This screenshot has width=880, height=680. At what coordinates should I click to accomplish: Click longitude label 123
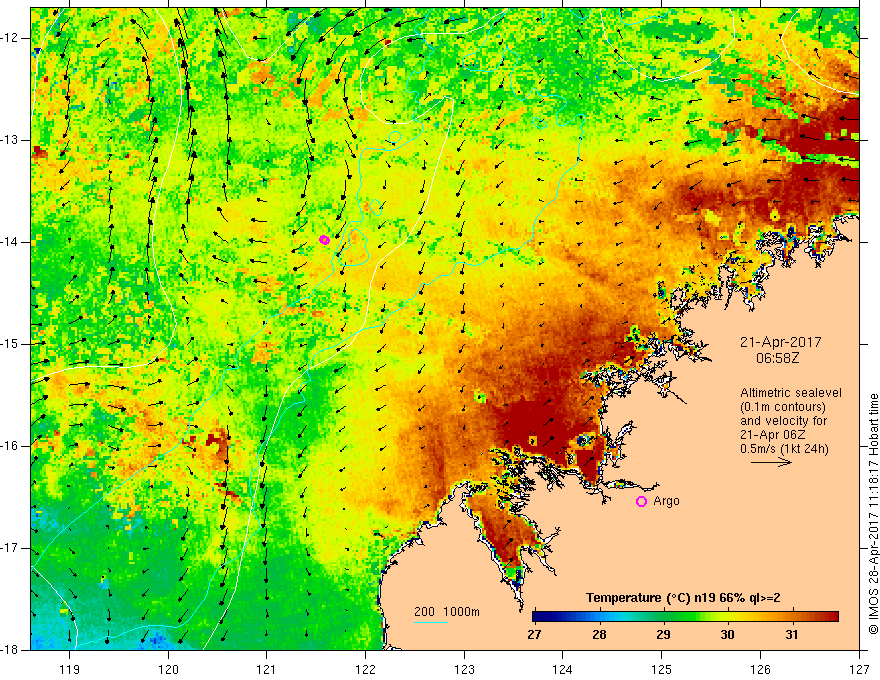point(464,669)
